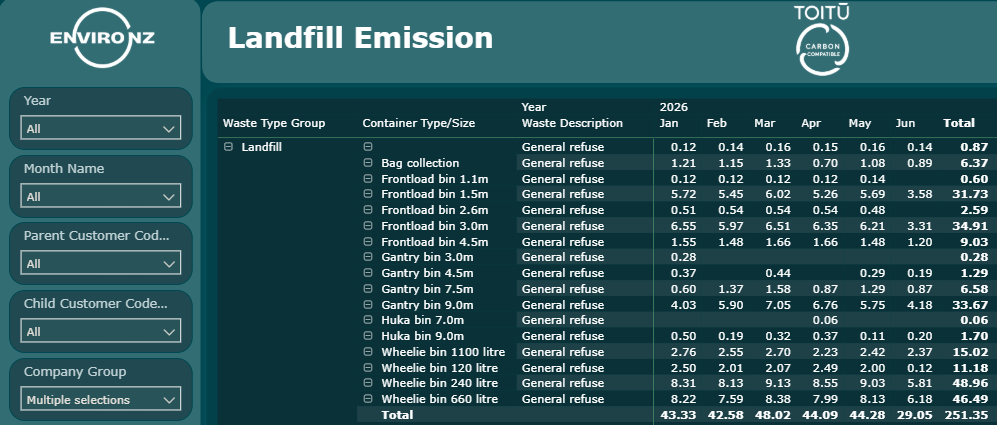The width and height of the screenshot is (997, 425).
Task: Collapse the Gantry bin 4.5m row
Action: pyautogui.click(x=367, y=273)
